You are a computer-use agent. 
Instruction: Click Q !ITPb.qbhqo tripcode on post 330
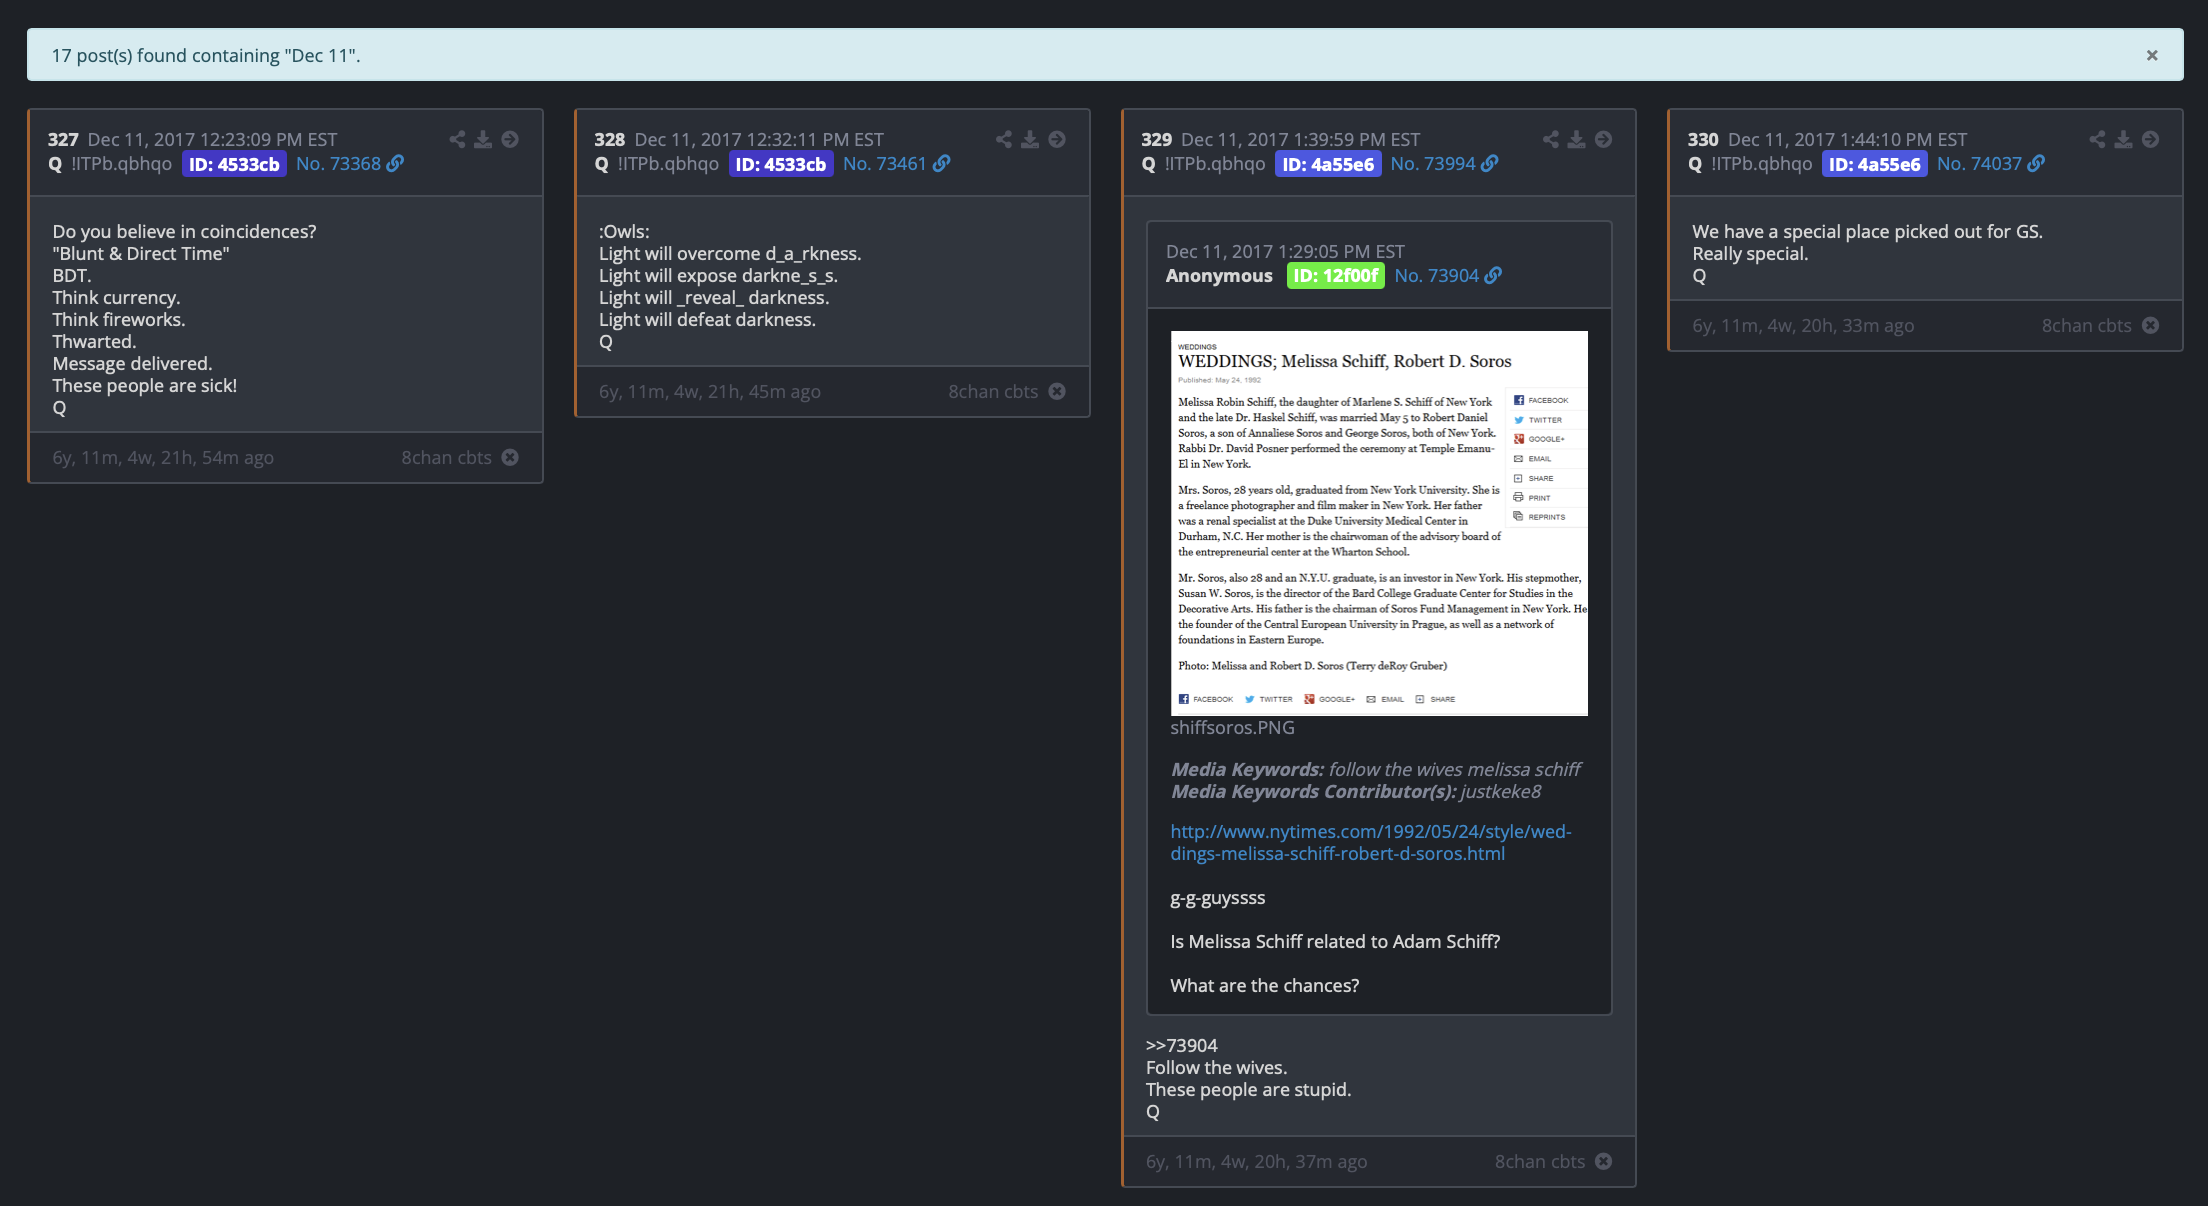[1750, 163]
